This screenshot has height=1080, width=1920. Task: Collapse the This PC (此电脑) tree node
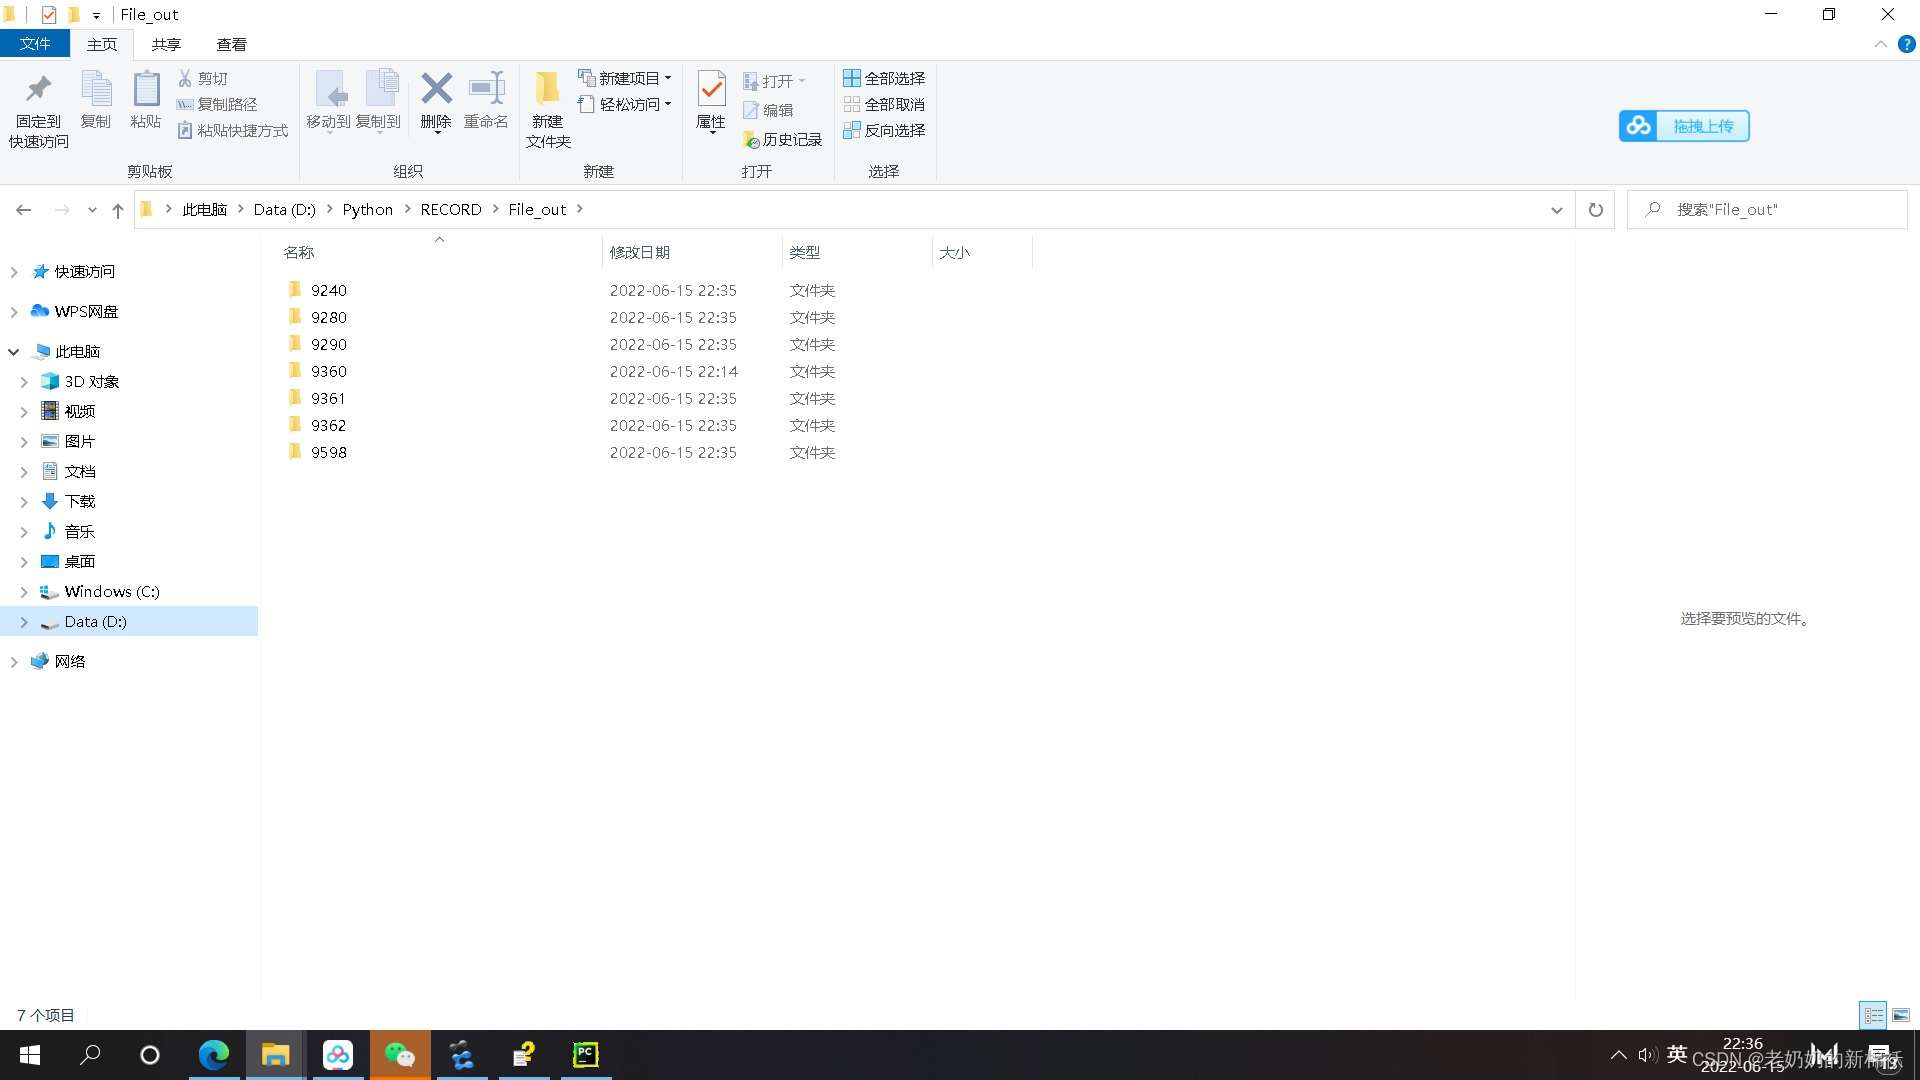point(14,352)
